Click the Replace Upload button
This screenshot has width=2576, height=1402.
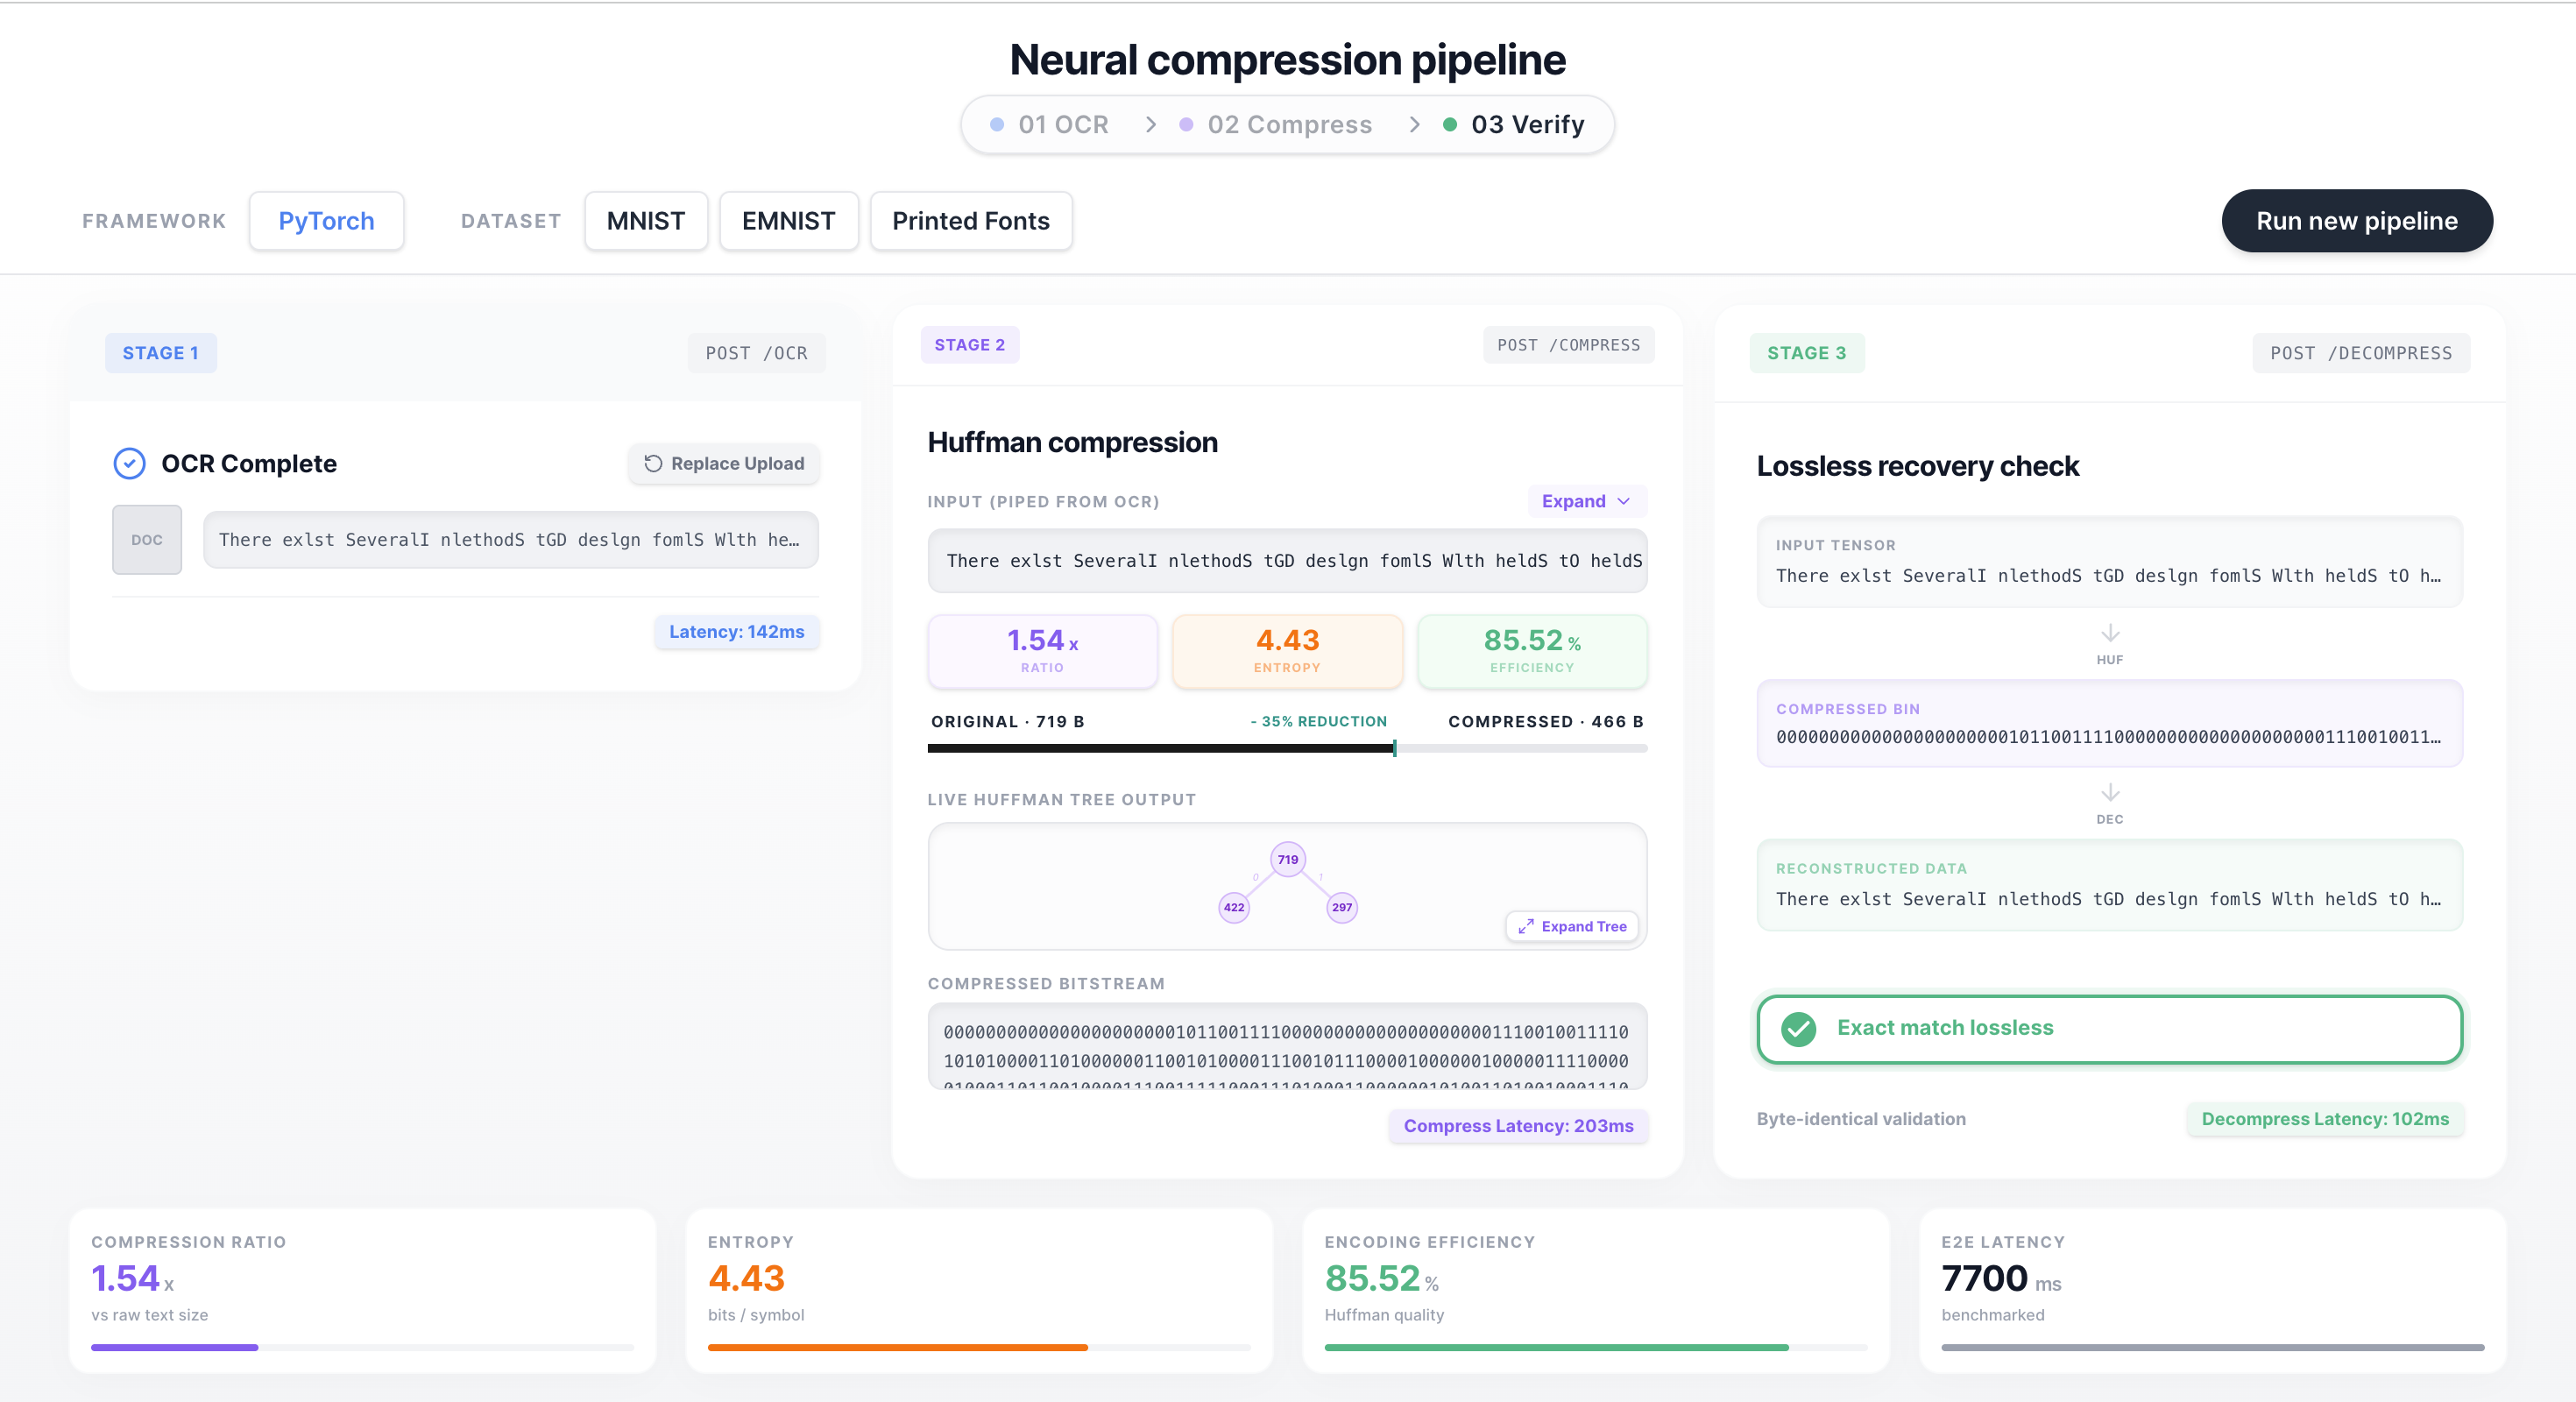(724, 463)
